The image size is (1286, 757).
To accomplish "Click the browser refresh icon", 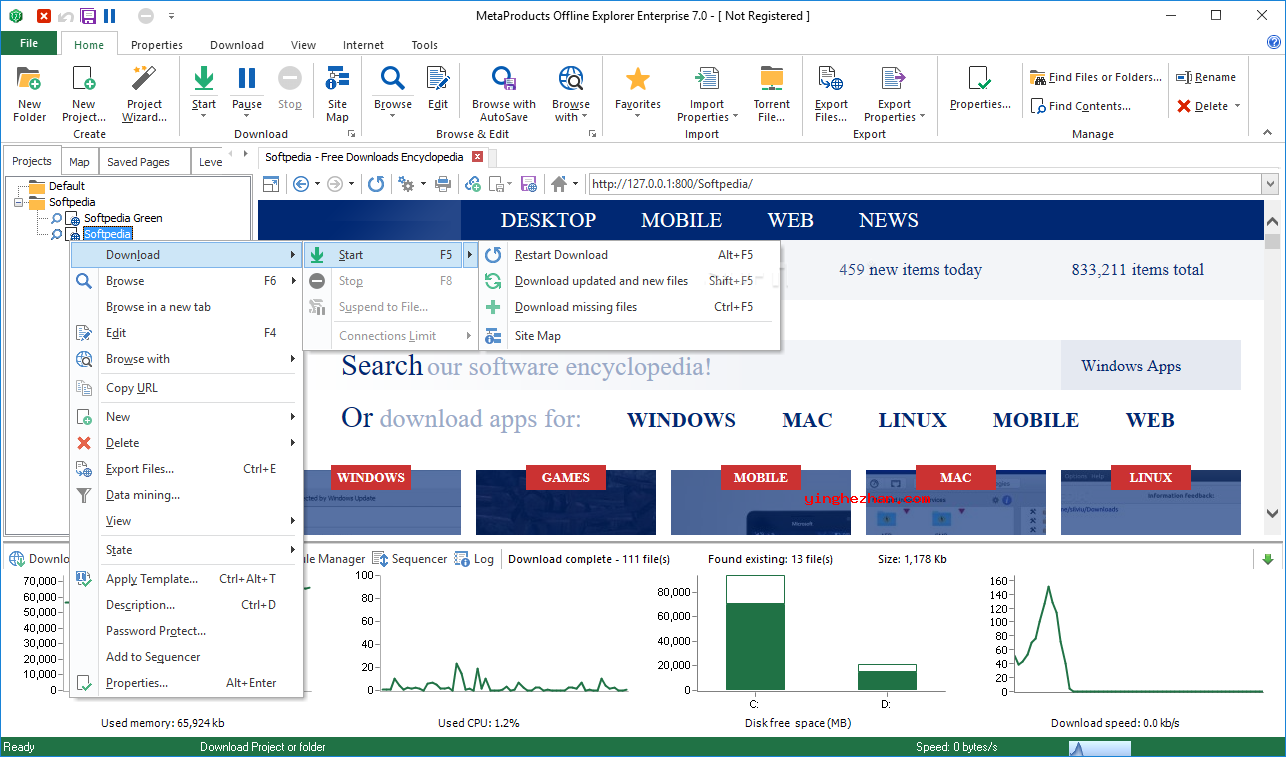I will pyautogui.click(x=376, y=184).
